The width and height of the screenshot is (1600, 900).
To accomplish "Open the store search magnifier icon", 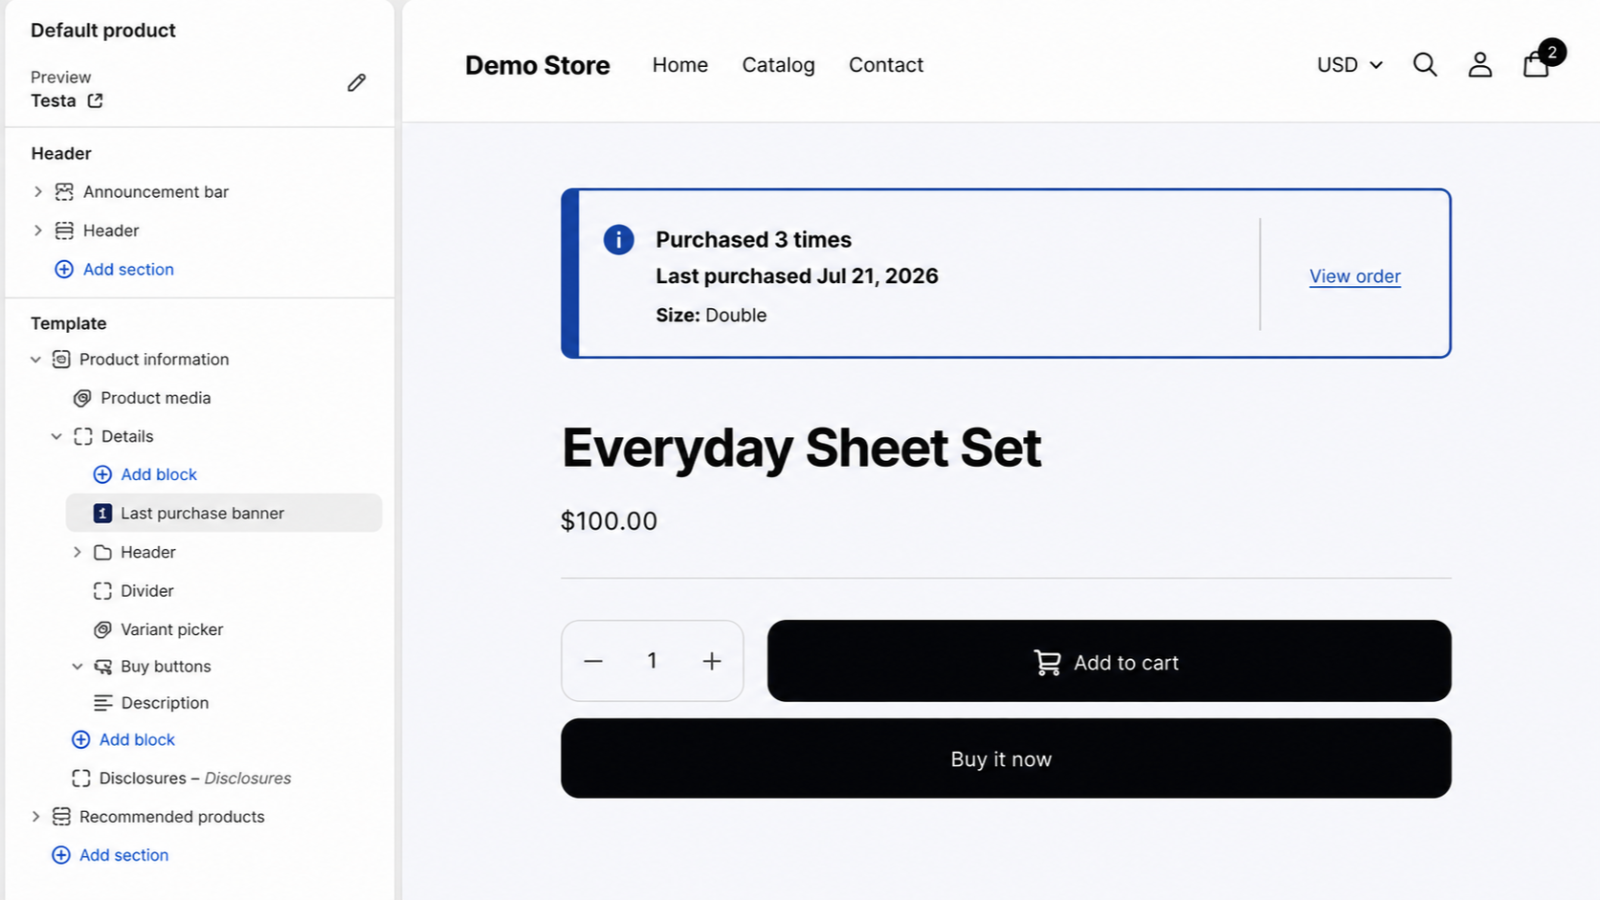I will click(x=1425, y=65).
